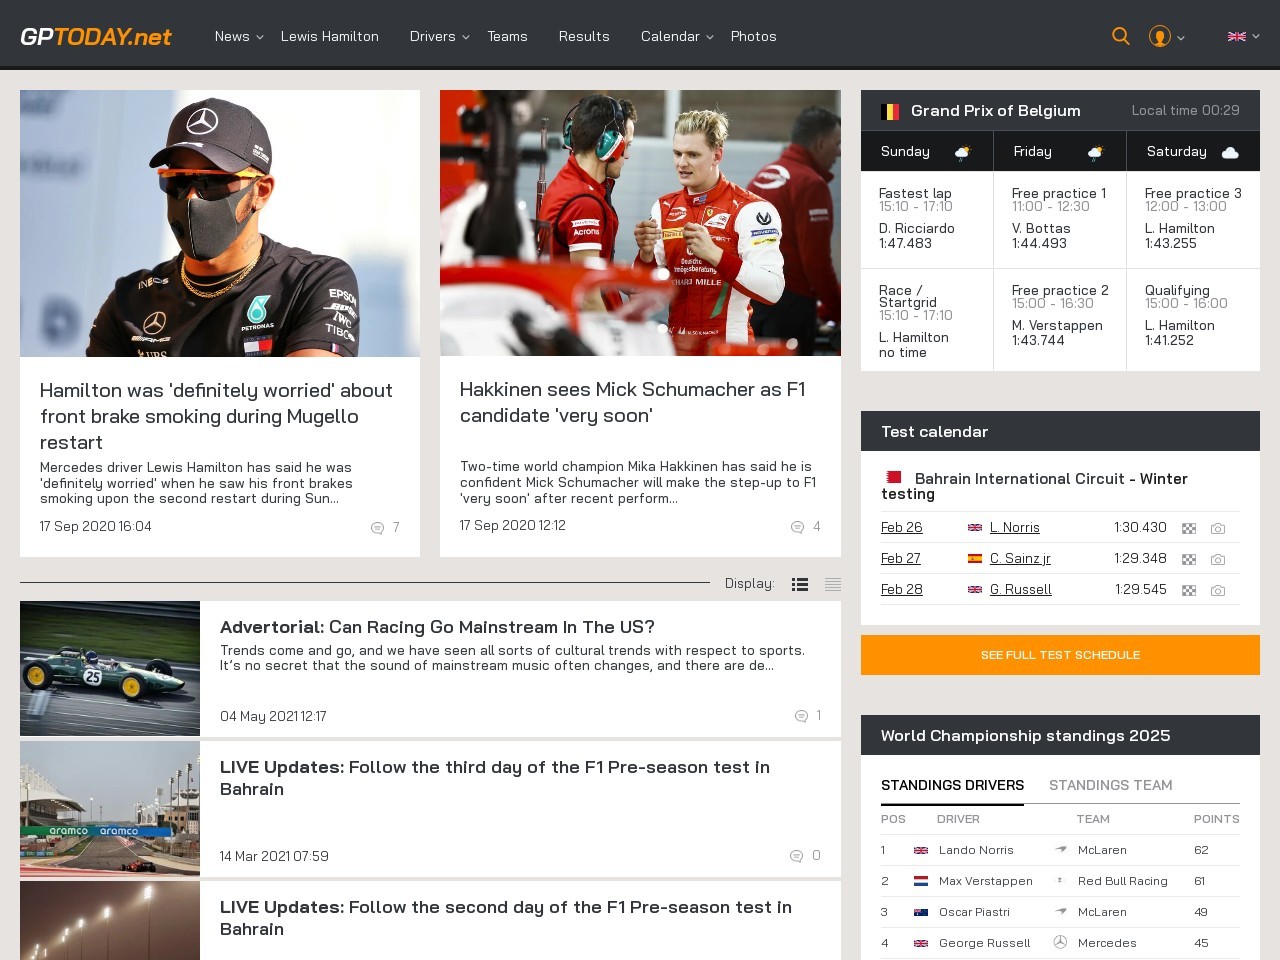Open the user account icon
Image resolution: width=1280 pixels, height=960 pixels.
pos(1159,36)
